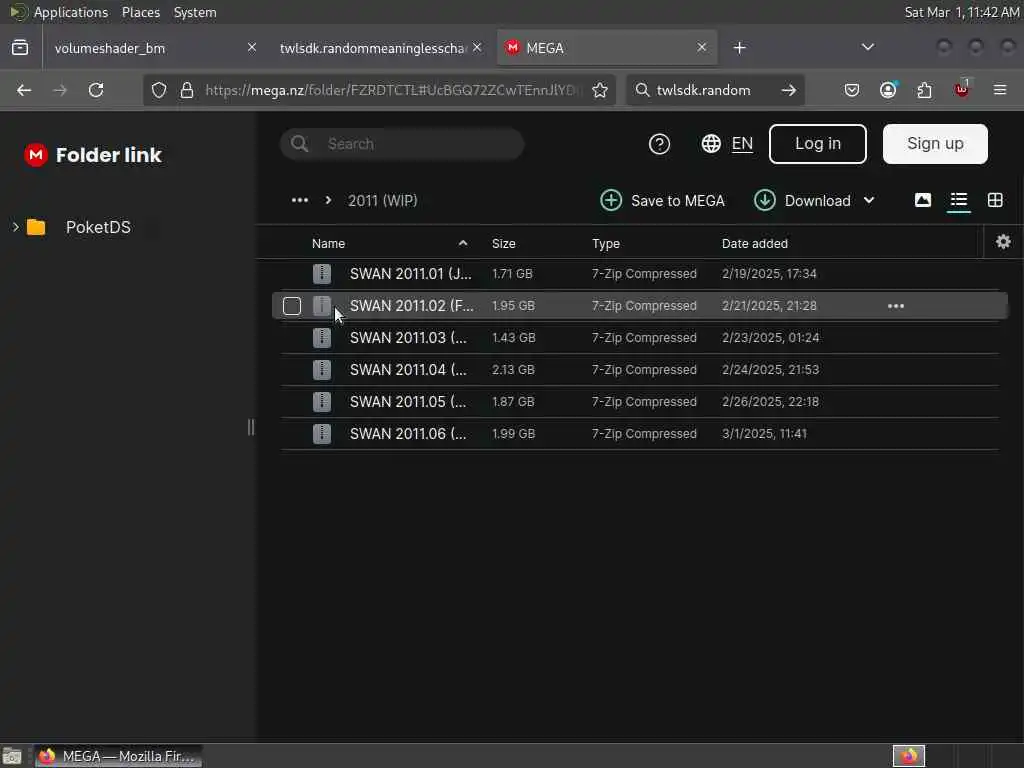Open the three-dots menu for SWAN 2011.02
Image resolution: width=1024 pixels, height=768 pixels.
[895, 306]
